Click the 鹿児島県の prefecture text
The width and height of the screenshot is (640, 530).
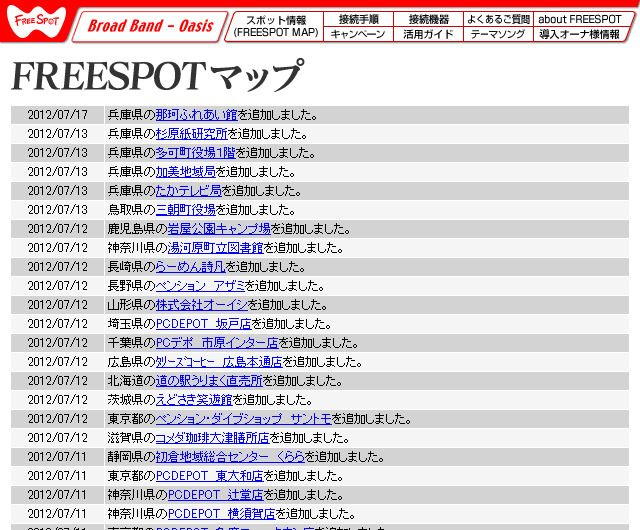pos(138,229)
